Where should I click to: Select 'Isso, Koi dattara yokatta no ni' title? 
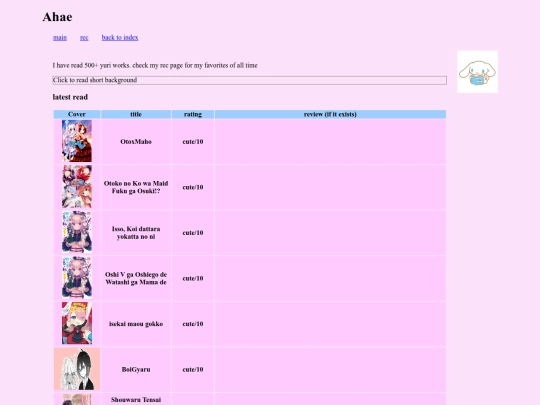(x=136, y=233)
